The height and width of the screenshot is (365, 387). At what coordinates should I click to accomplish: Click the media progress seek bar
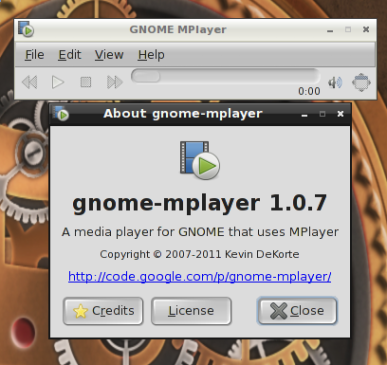(225, 76)
